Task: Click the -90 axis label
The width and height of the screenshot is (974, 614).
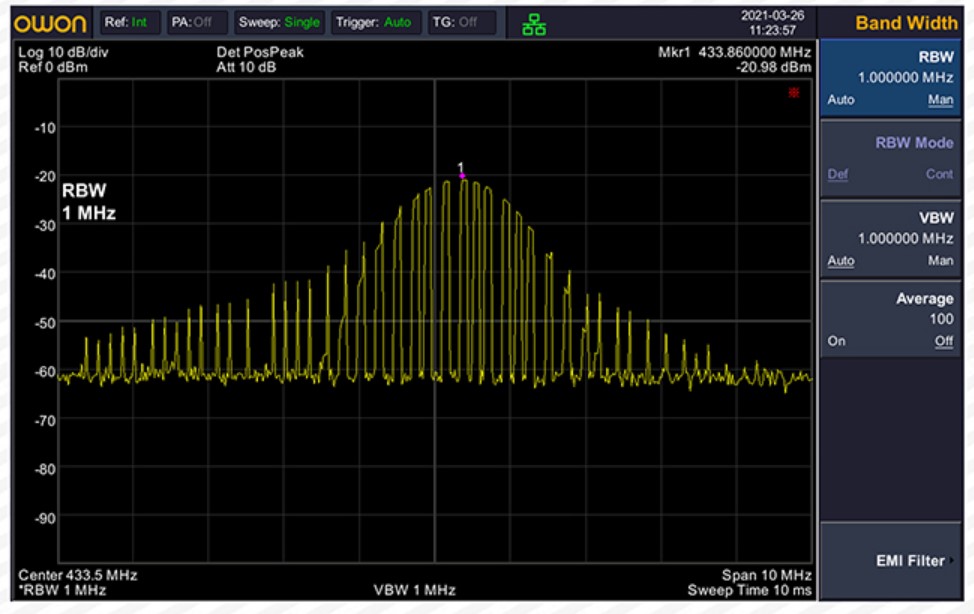Action: tap(45, 518)
